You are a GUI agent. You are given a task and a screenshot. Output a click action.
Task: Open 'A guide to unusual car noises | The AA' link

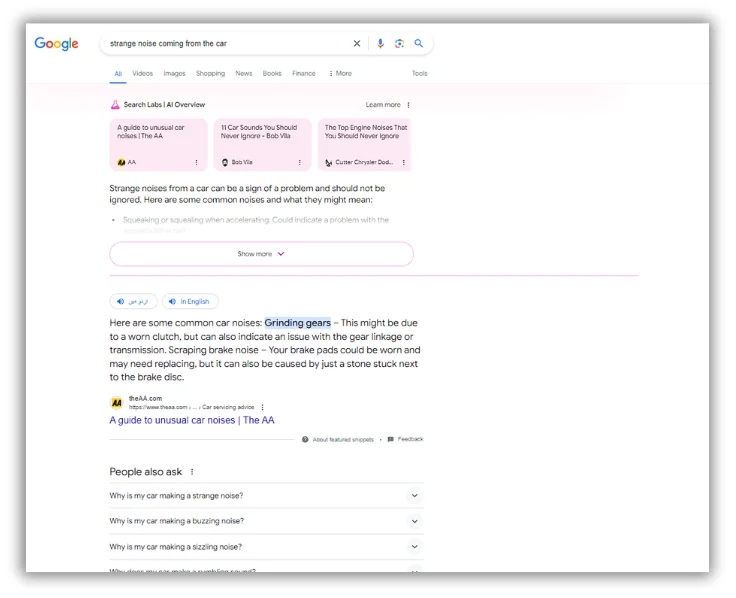pos(192,420)
